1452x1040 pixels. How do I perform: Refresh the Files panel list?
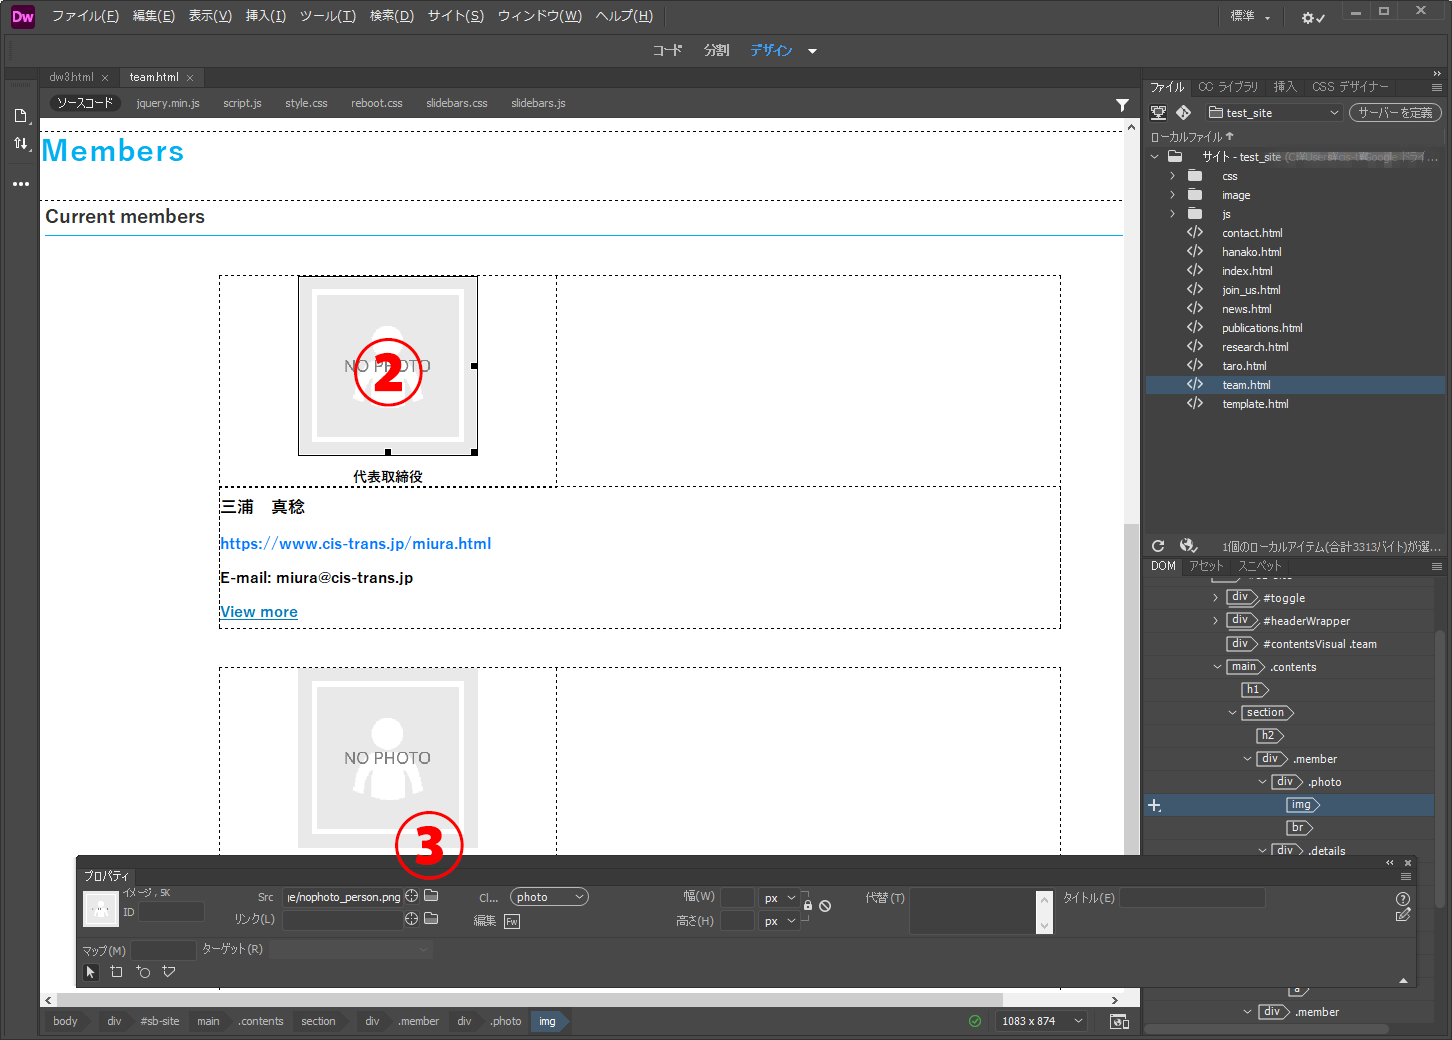tap(1158, 546)
